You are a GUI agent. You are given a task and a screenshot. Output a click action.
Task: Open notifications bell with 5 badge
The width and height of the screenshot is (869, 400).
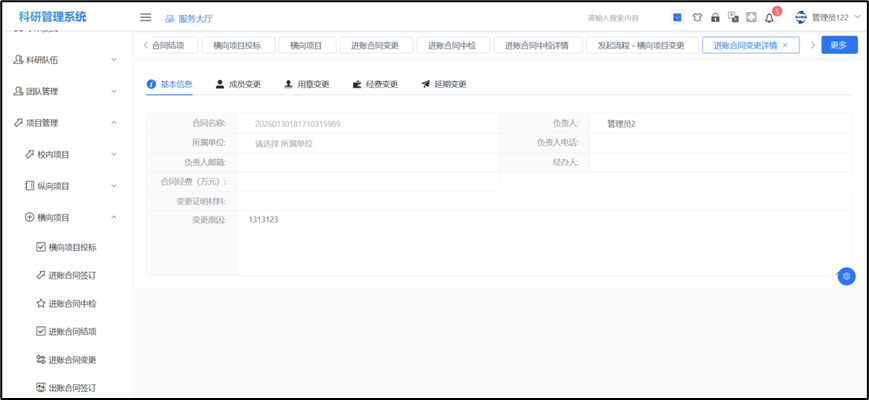pos(769,17)
